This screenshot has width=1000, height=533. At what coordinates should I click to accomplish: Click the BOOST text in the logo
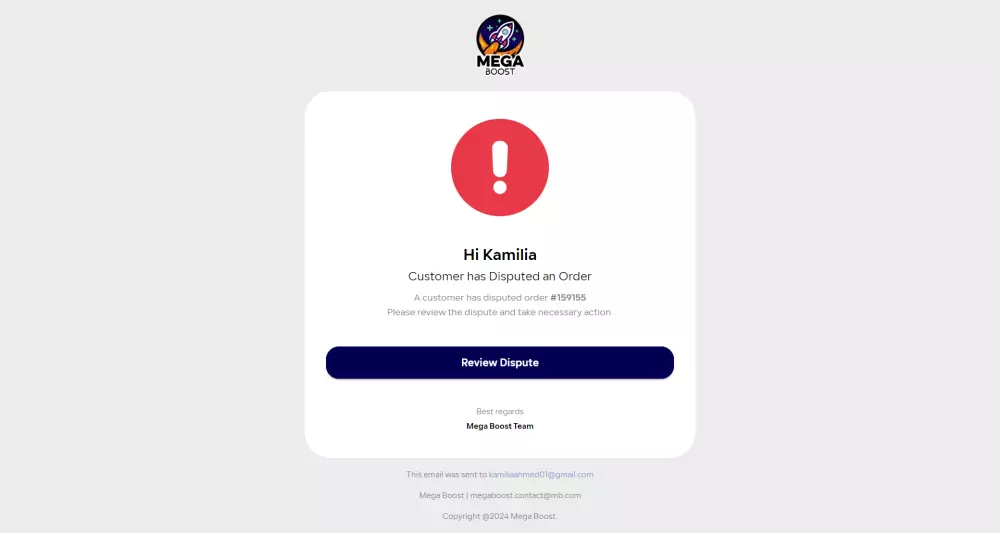click(x=500, y=72)
